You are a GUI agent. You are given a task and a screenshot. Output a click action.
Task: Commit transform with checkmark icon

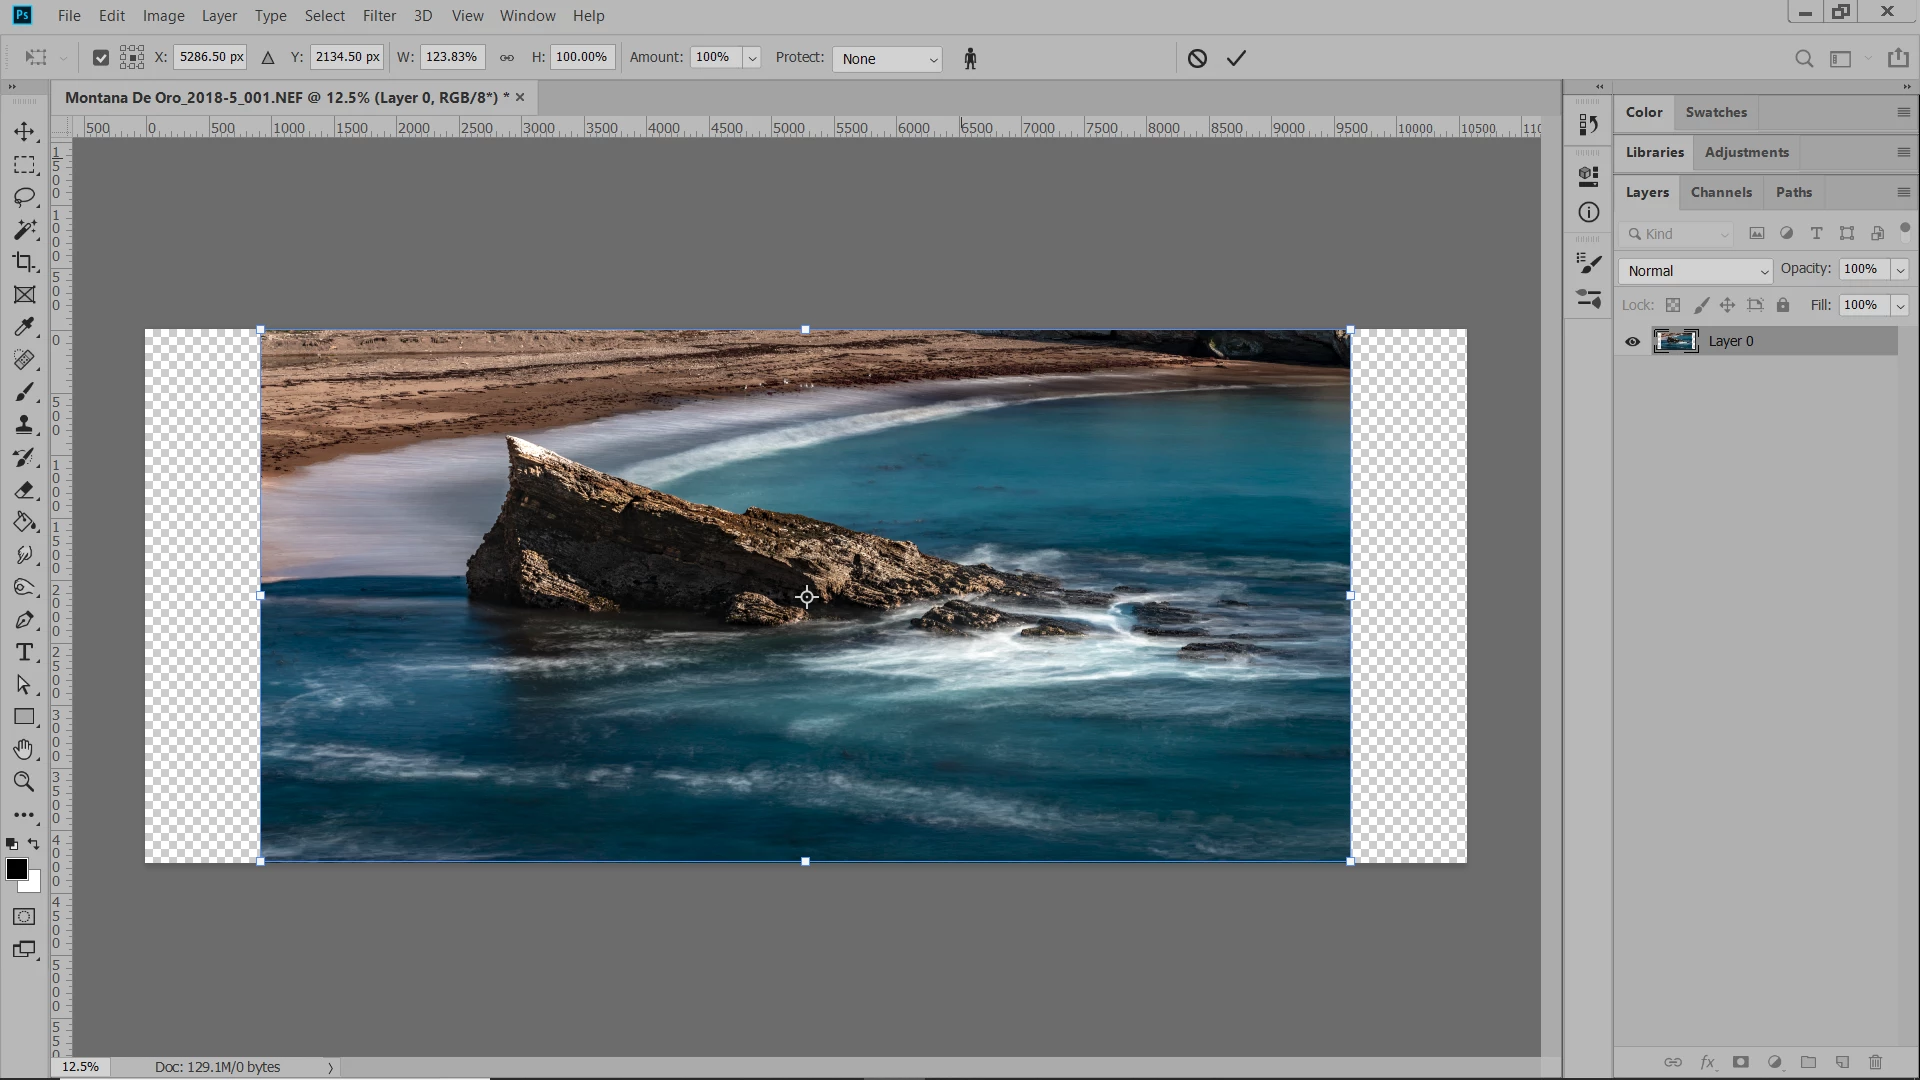click(x=1236, y=58)
